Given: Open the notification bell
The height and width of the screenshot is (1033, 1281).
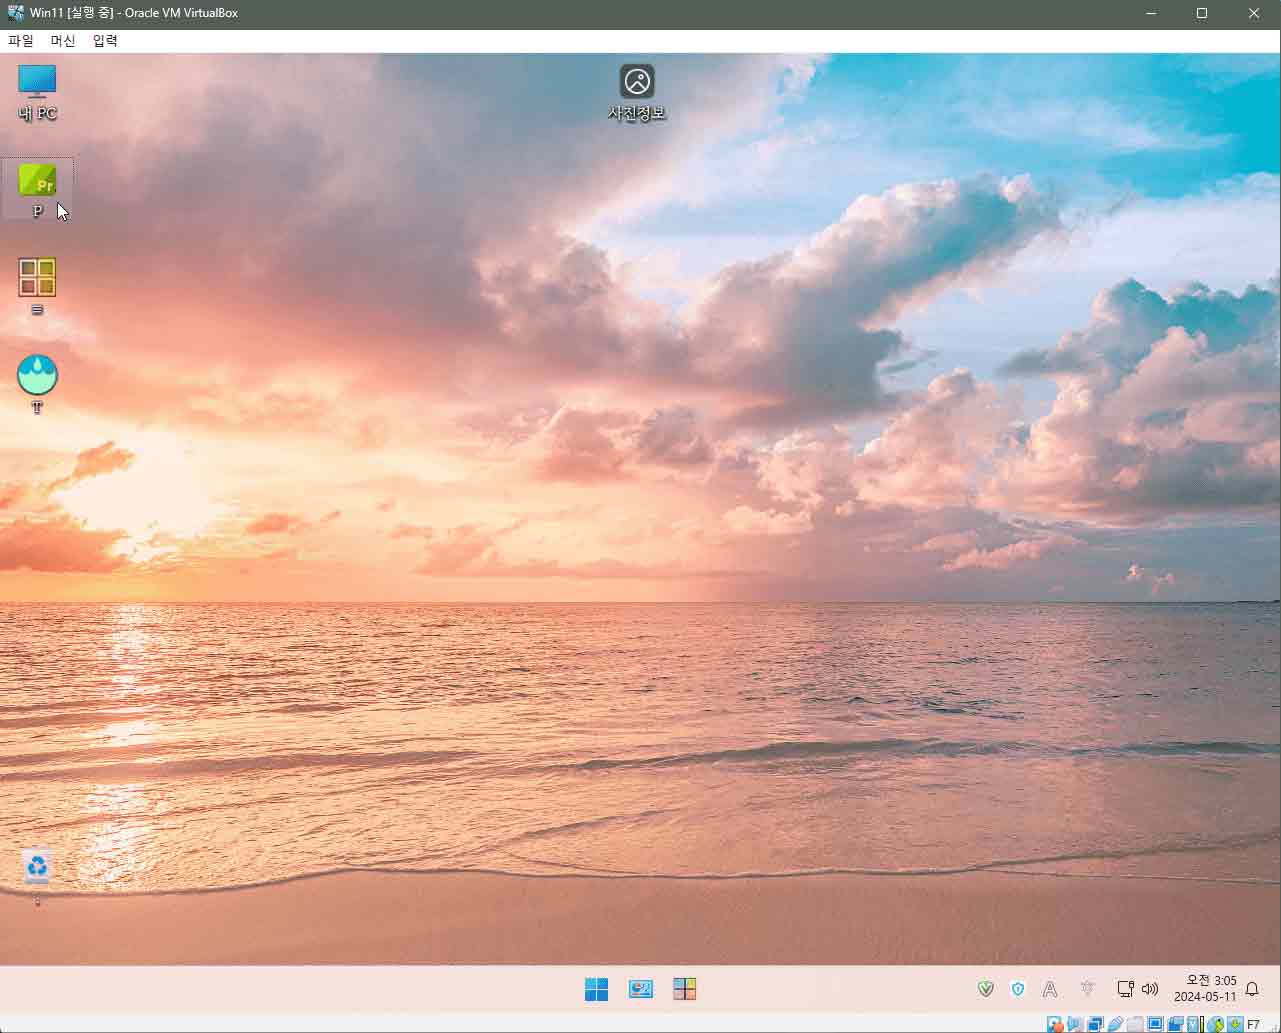Looking at the screenshot, I should click(x=1252, y=989).
